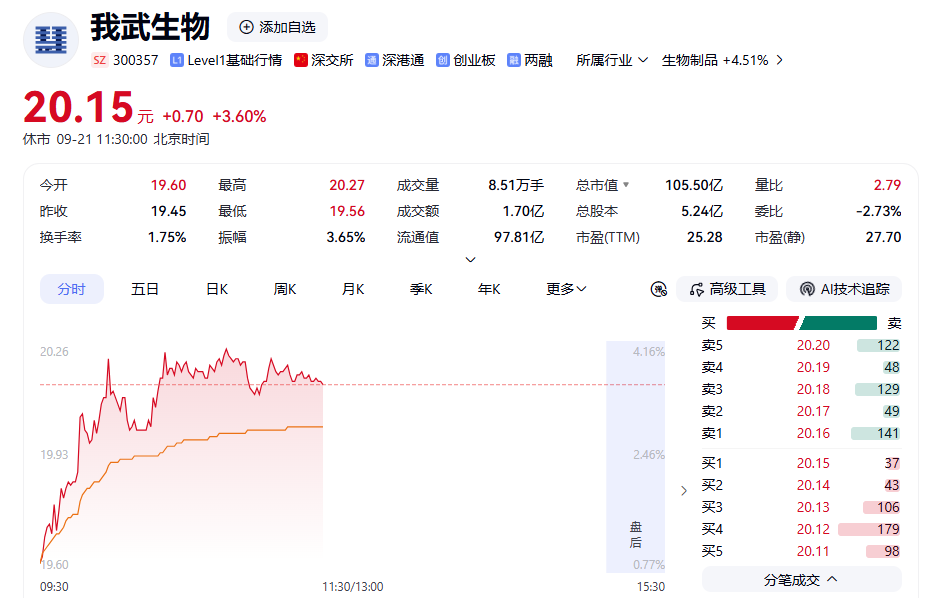Click the 我武生物 company logo icon
Viewport: 928px width, 598px height.
pos(51,40)
